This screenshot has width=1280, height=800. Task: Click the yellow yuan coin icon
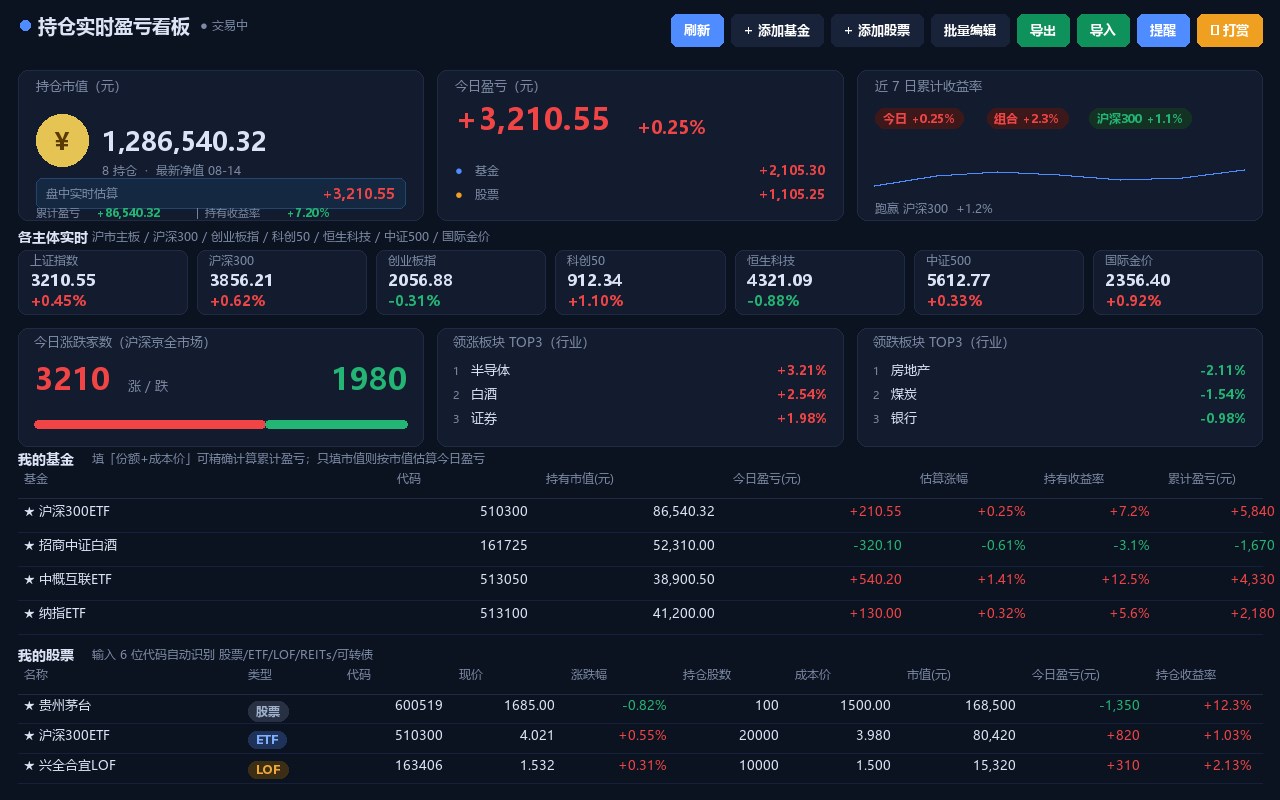click(62, 140)
